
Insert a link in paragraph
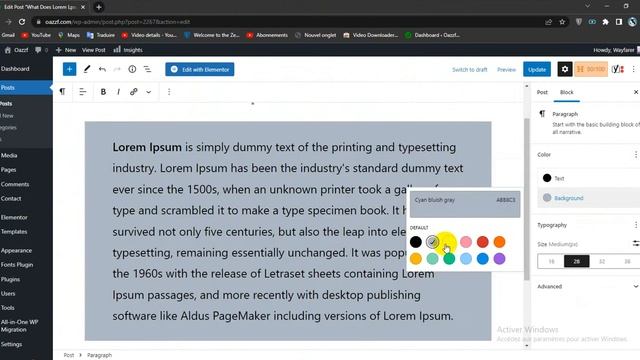point(133,92)
